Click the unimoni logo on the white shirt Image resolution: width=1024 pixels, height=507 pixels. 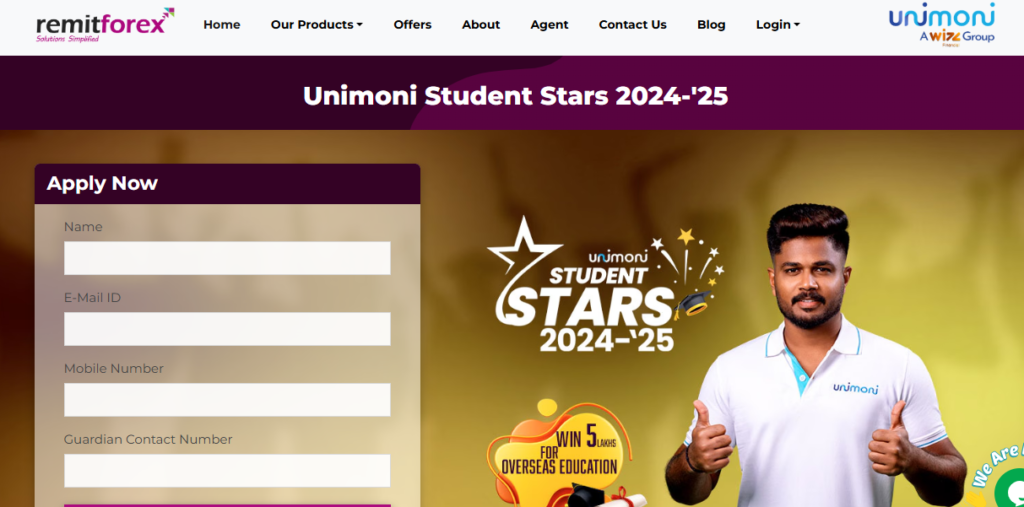point(856,388)
